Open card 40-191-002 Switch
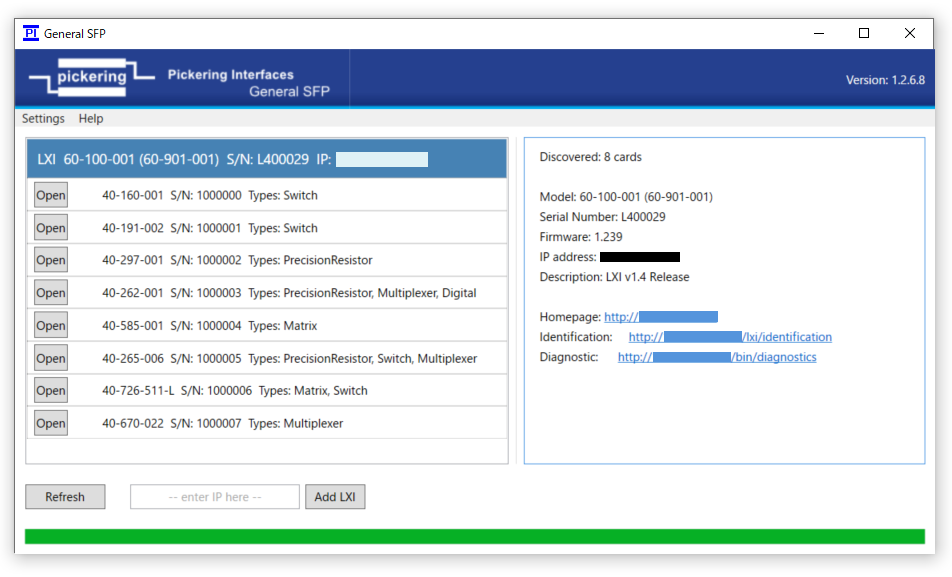This screenshot has height=577, width=952. point(50,228)
